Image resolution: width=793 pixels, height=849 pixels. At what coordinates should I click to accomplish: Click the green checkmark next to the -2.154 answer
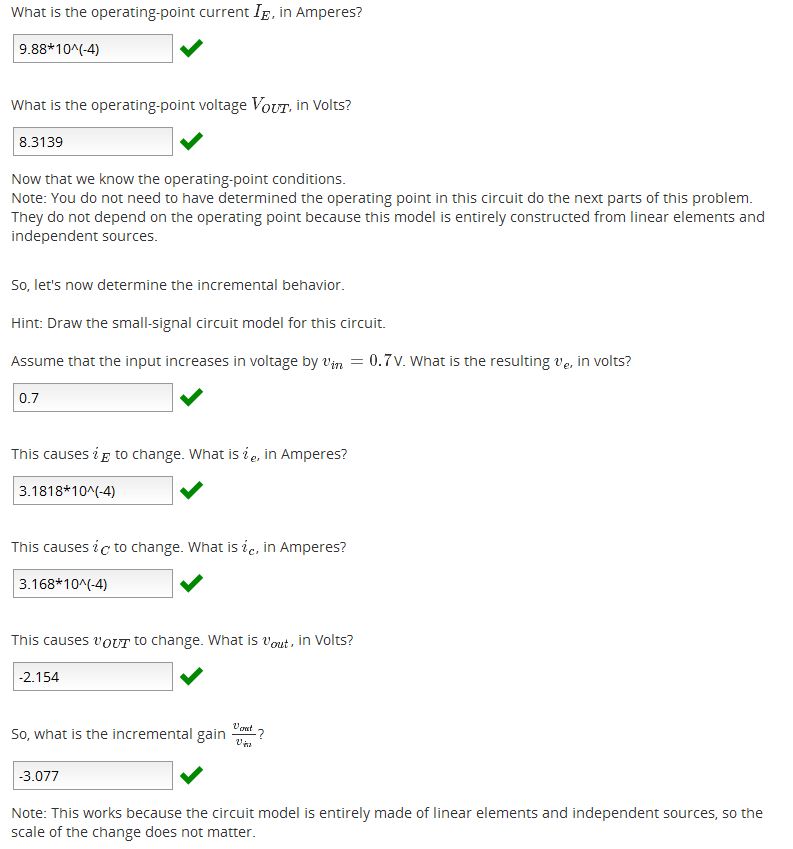[191, 677]
